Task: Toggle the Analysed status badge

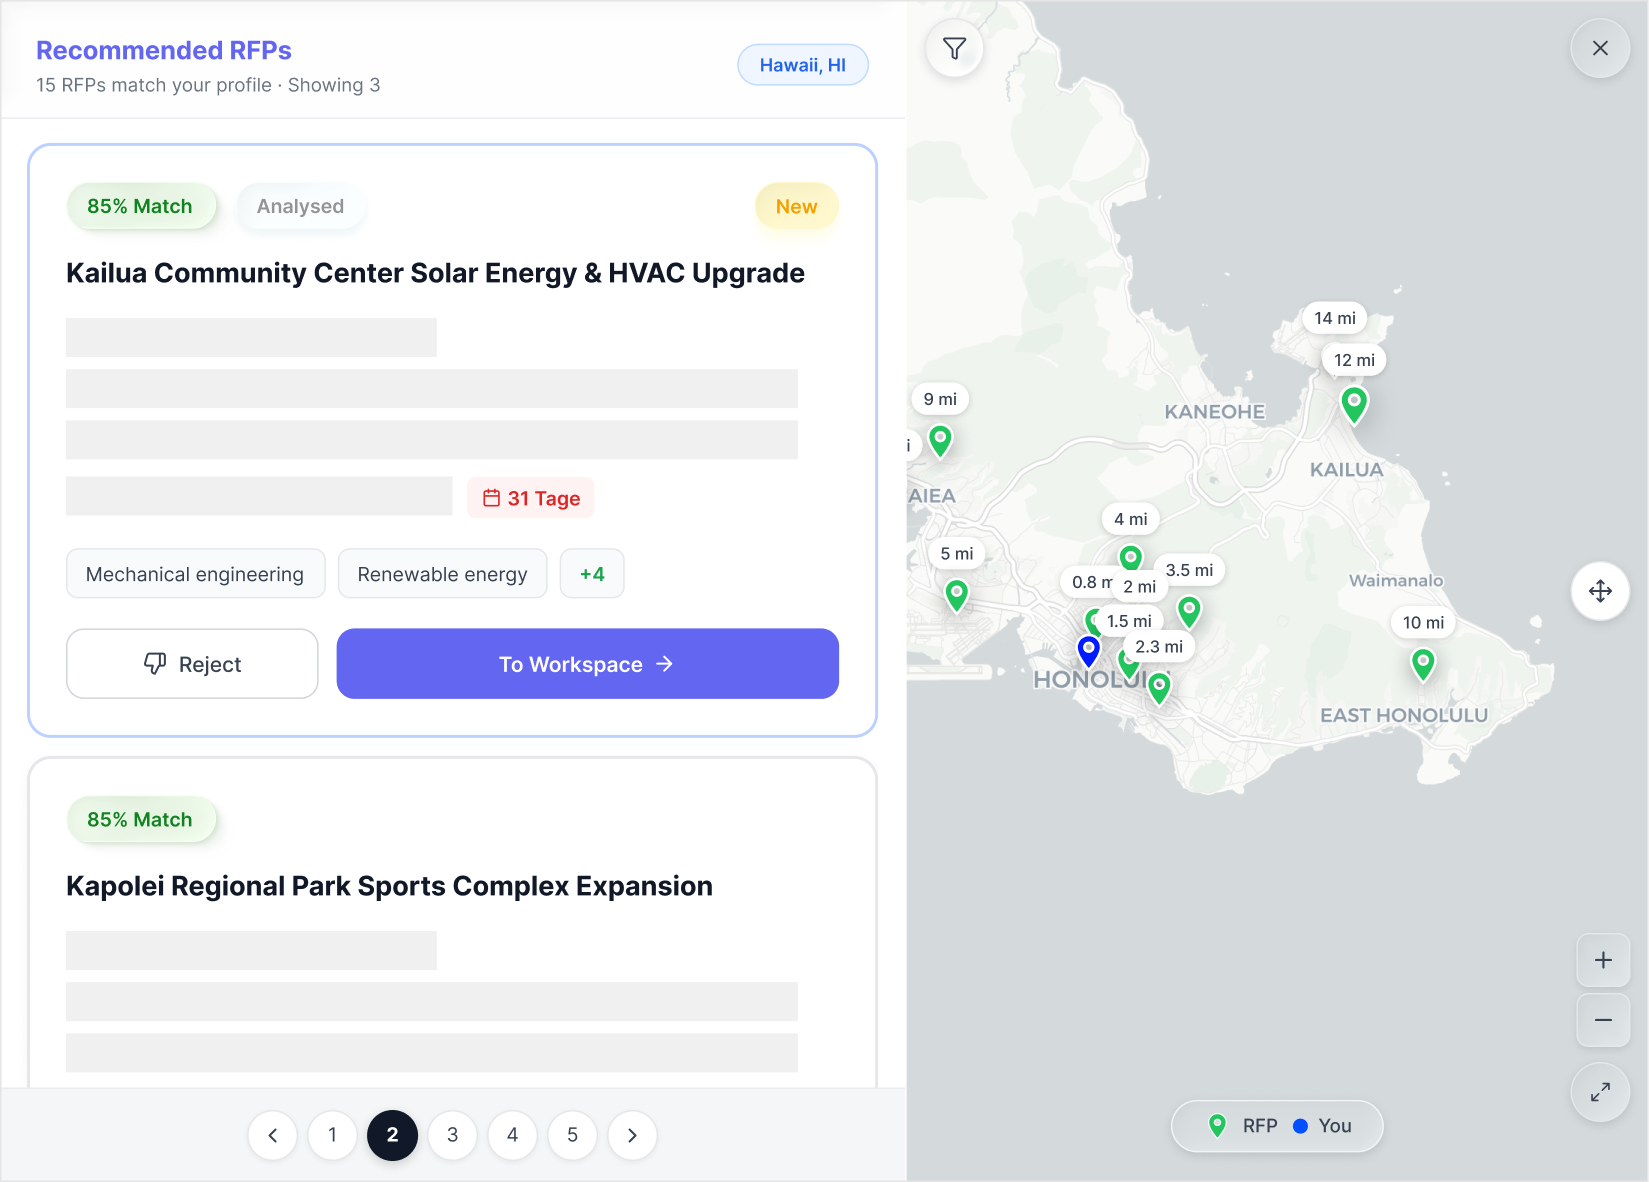Action: pos(300,206)
